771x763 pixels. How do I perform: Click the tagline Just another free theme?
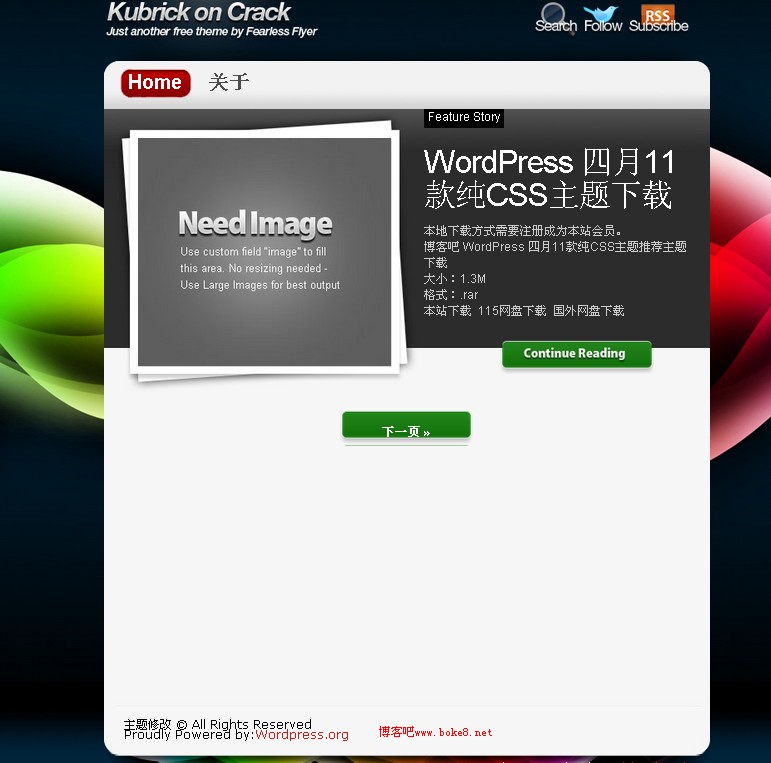pyautogui.click(x=211, y=31)
